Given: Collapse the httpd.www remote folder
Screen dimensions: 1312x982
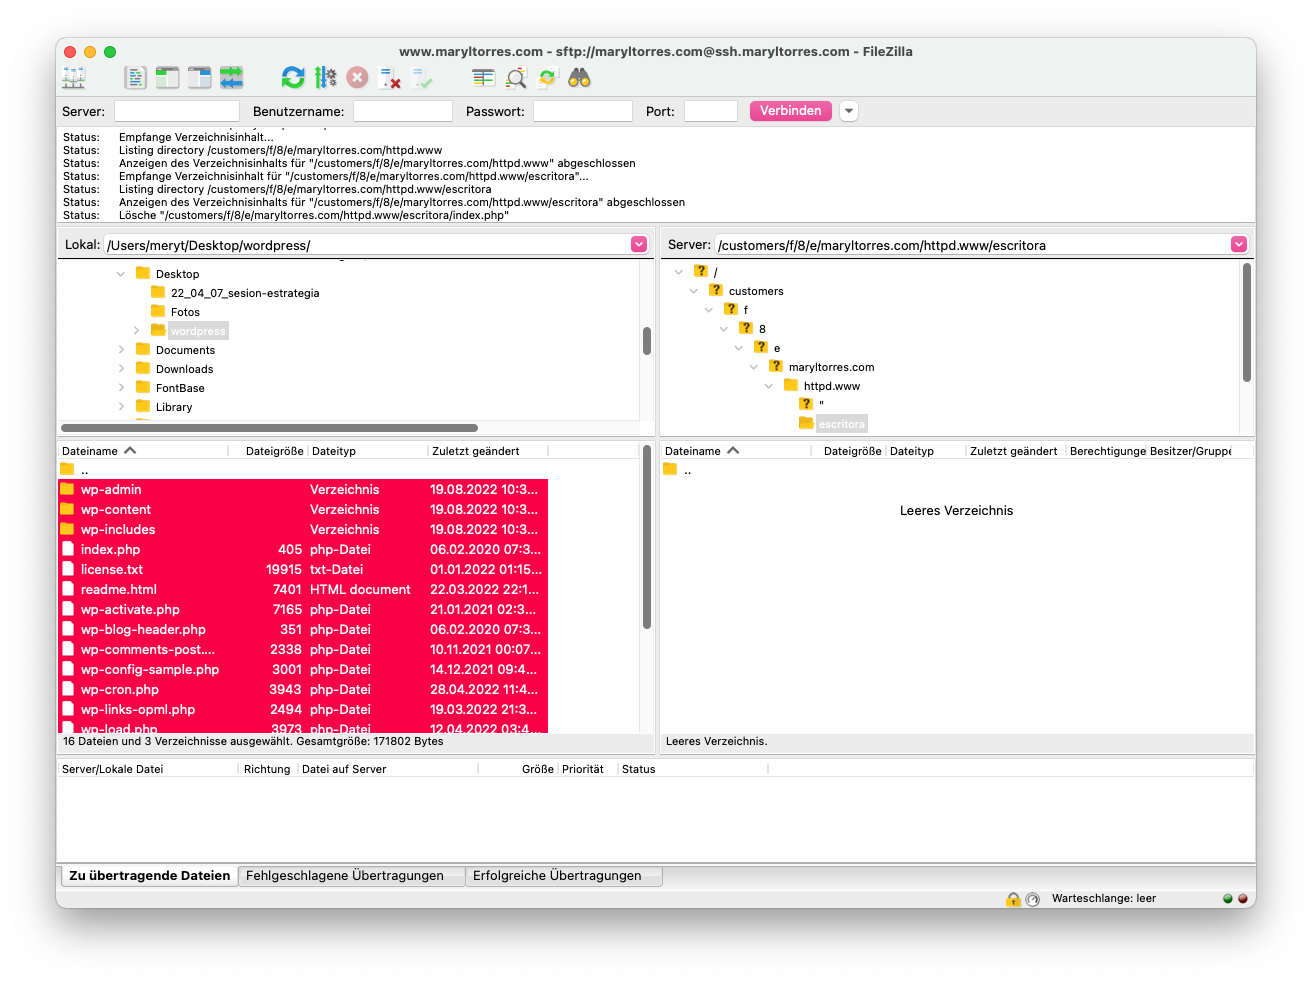Looking at the screenshot, I should [x=769, y=386].
